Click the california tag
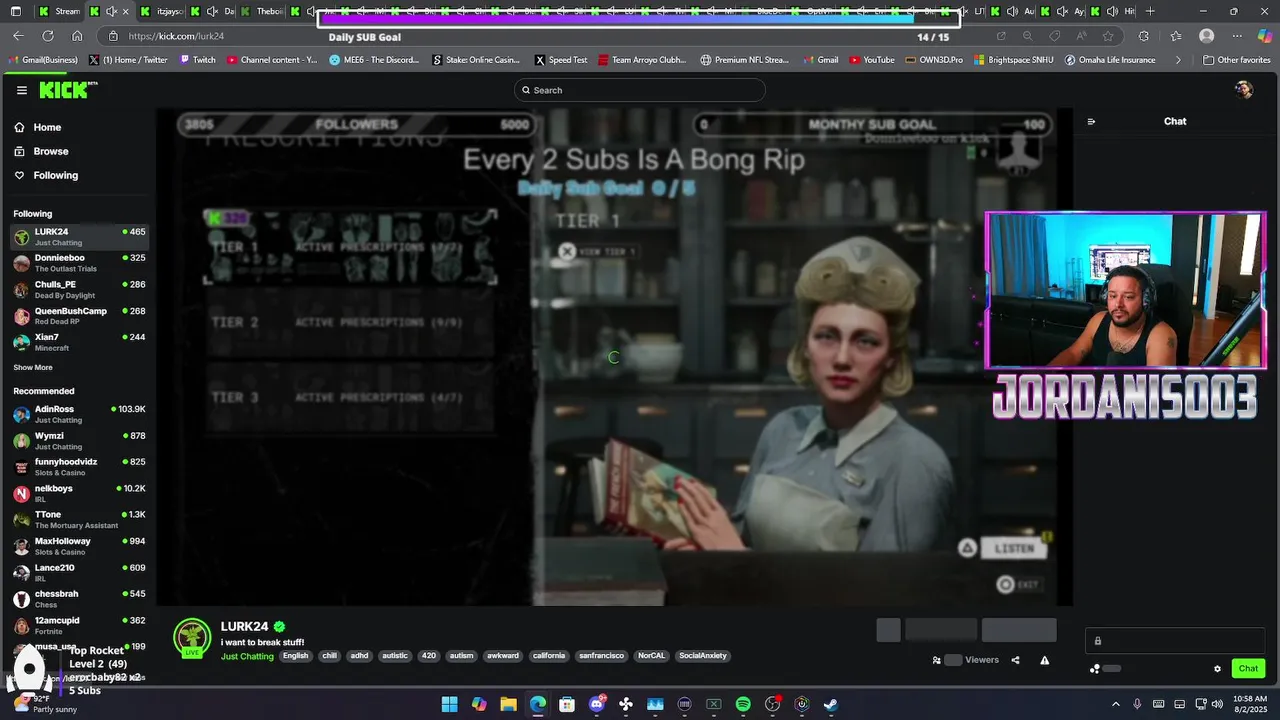This screenshot has height=720, width=1280. click(549, 656)
